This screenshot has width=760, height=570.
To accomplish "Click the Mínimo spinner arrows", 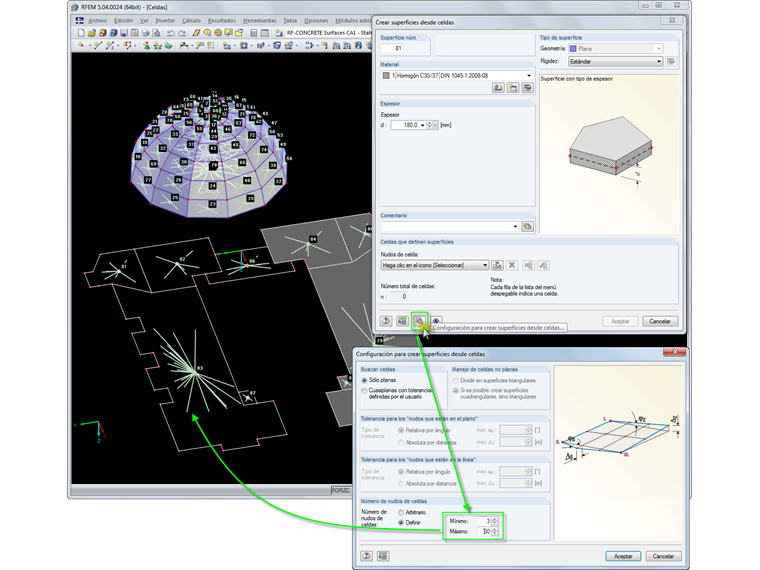I will pyautogui.click(x=494, y=521).
